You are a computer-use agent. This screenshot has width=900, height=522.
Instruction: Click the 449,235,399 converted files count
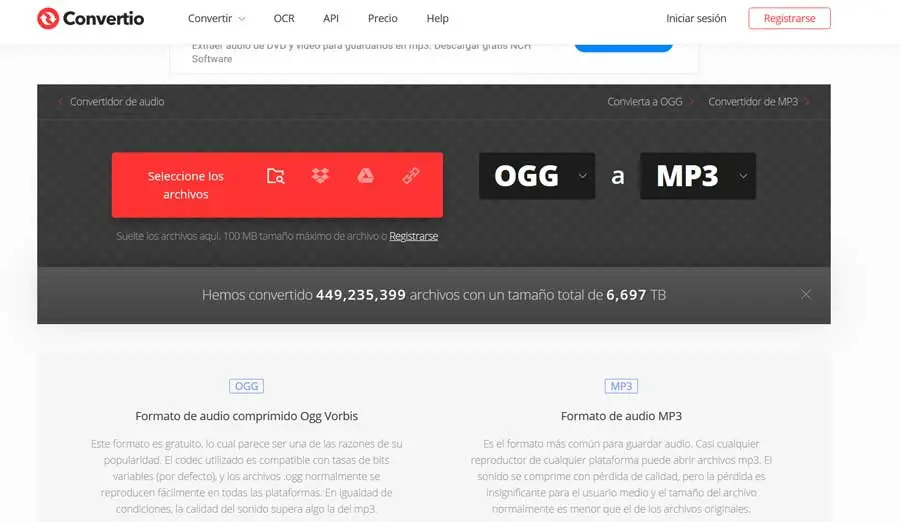[x=360, y=295]
